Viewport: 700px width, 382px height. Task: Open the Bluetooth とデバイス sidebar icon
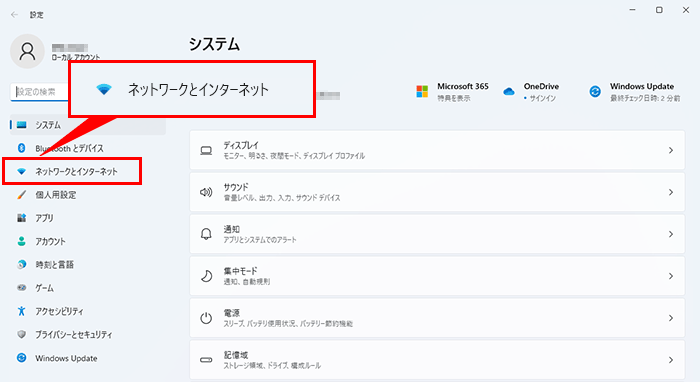[x=21, y=148]
